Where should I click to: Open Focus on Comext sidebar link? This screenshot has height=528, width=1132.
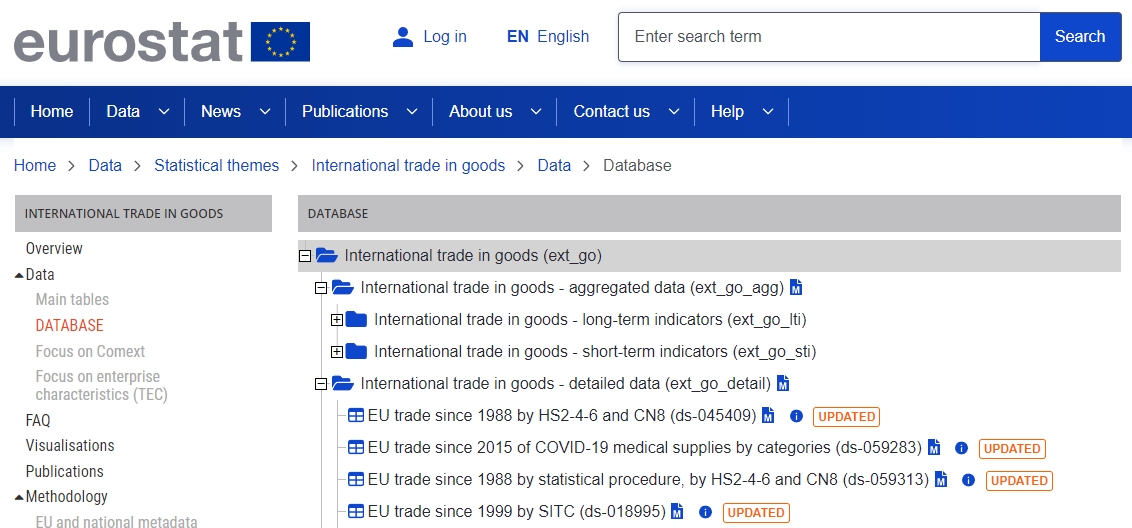point(90,351)
